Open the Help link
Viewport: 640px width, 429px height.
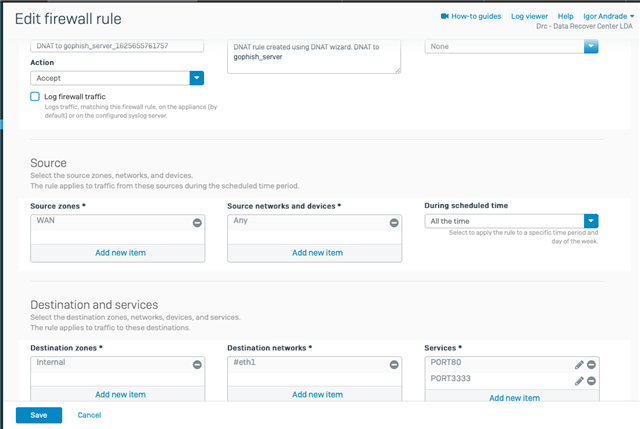pos(565,16)
